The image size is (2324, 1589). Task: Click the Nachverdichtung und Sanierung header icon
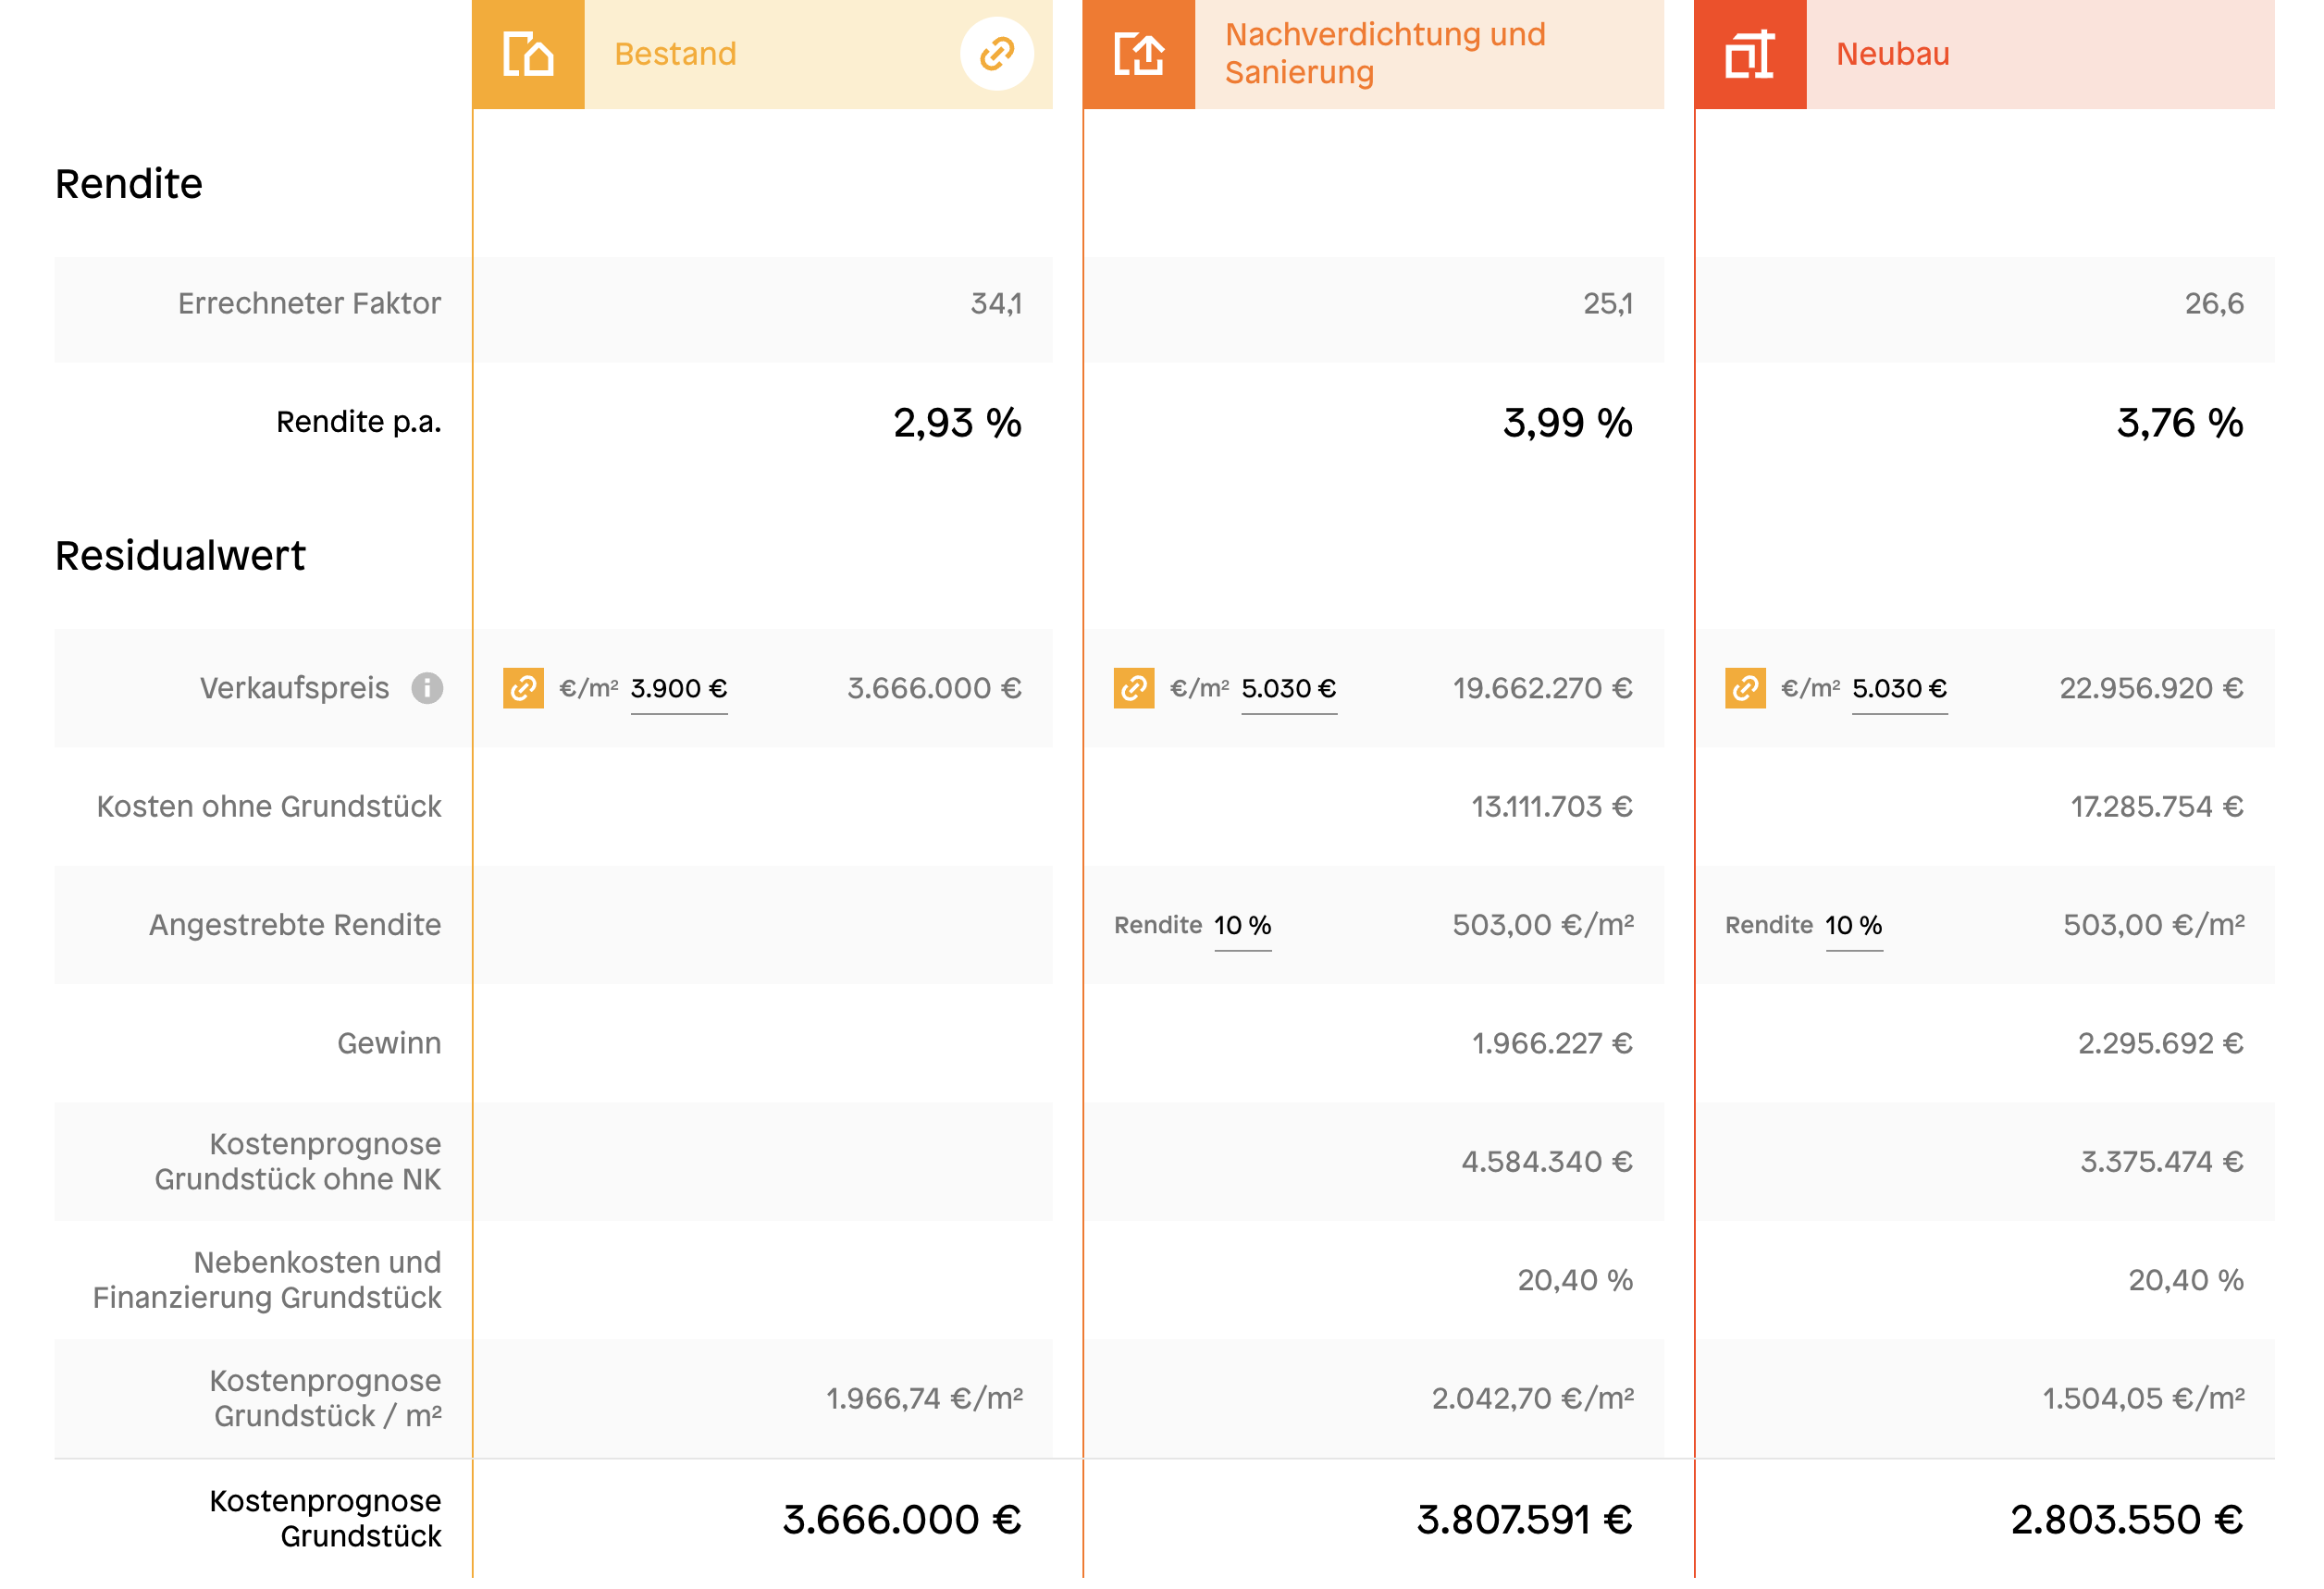point(1138,54)
